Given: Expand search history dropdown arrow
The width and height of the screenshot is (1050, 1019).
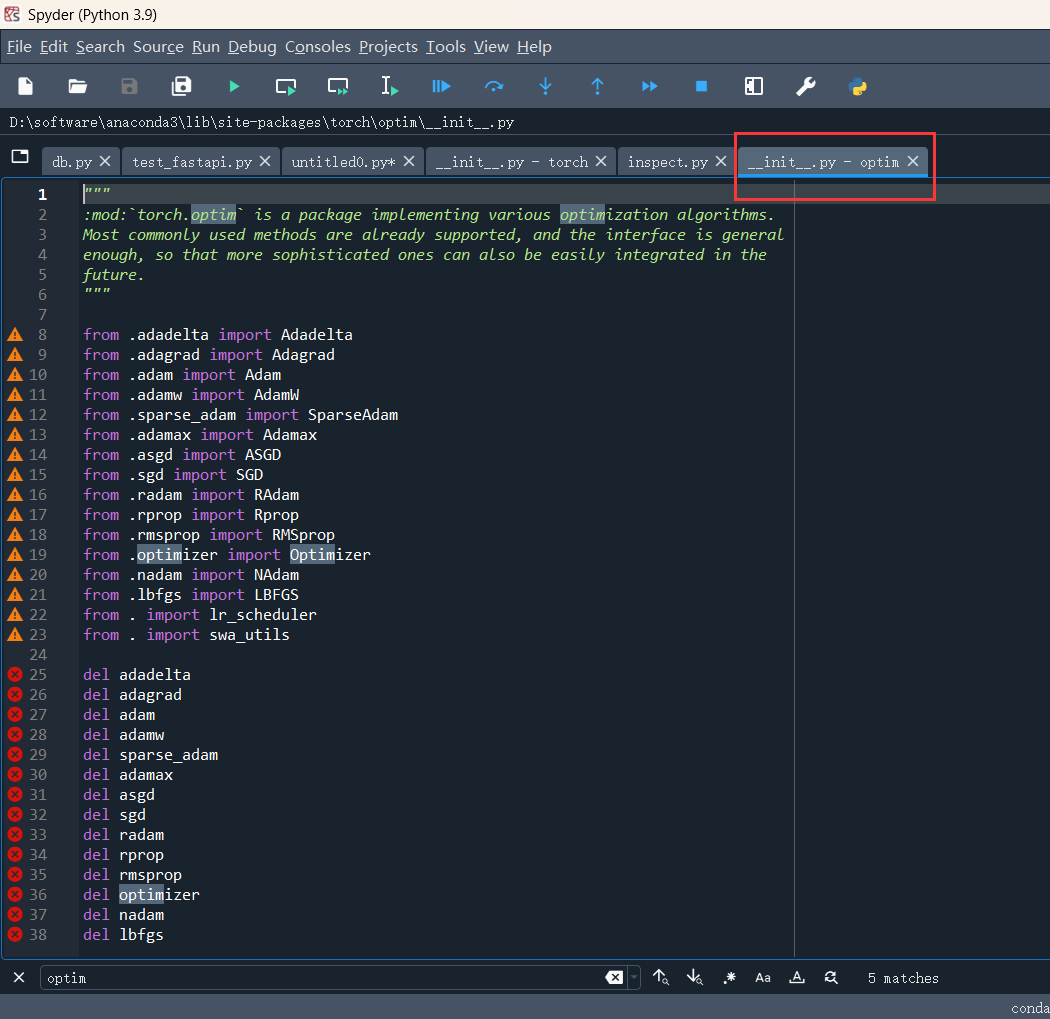Looking at the screenshot, I should (x=633, y=977).
